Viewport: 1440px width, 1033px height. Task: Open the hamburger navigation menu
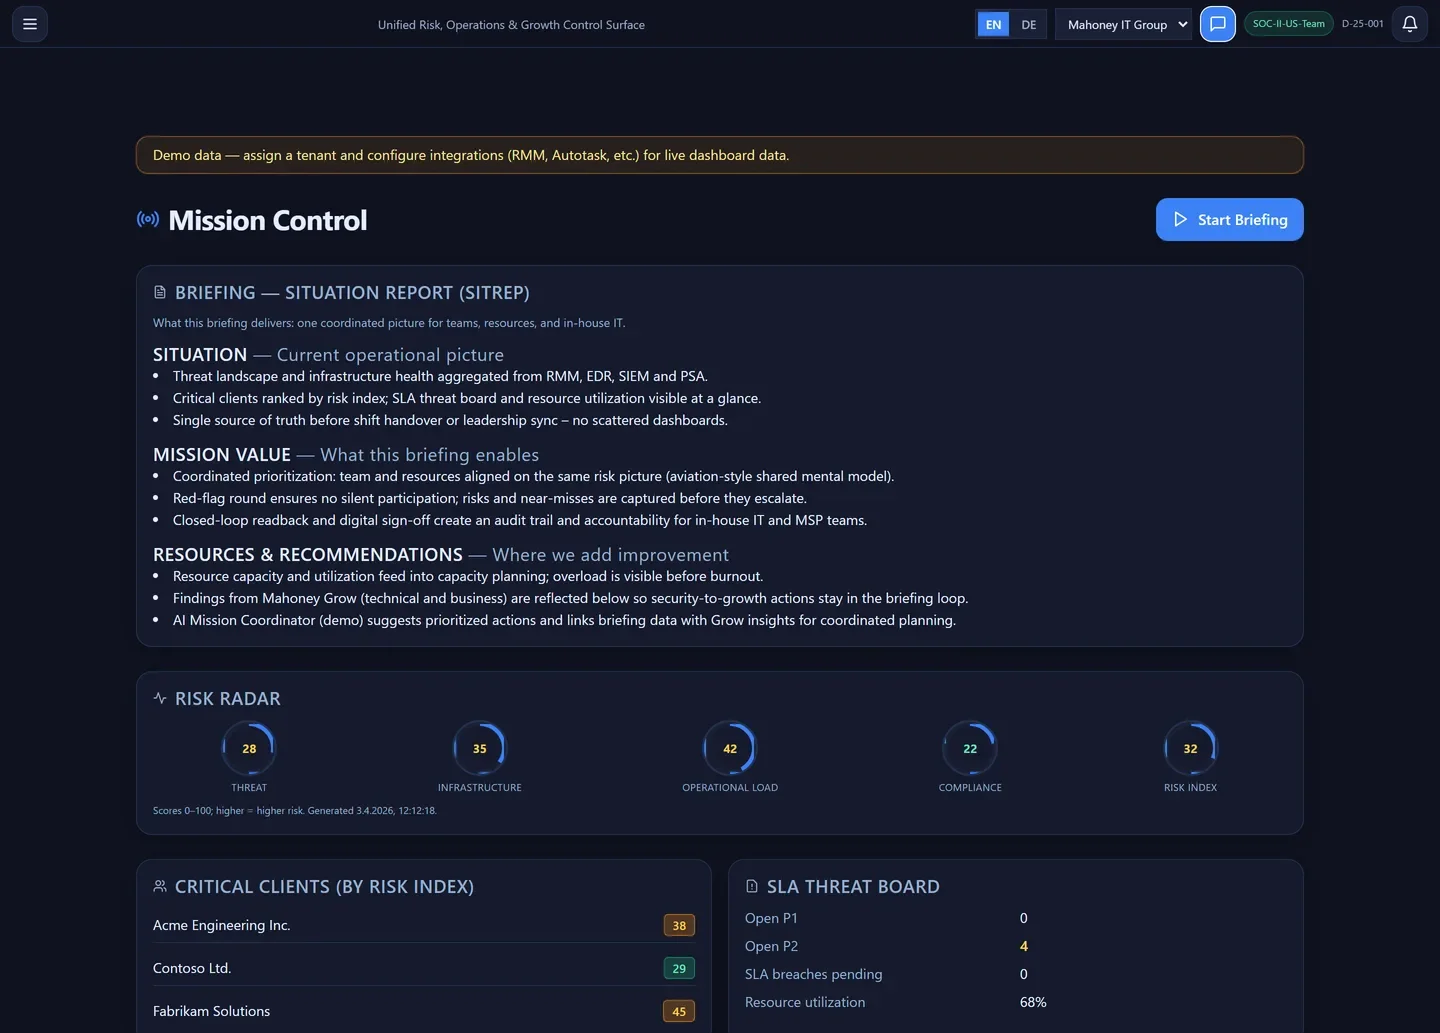click(29, 23)
